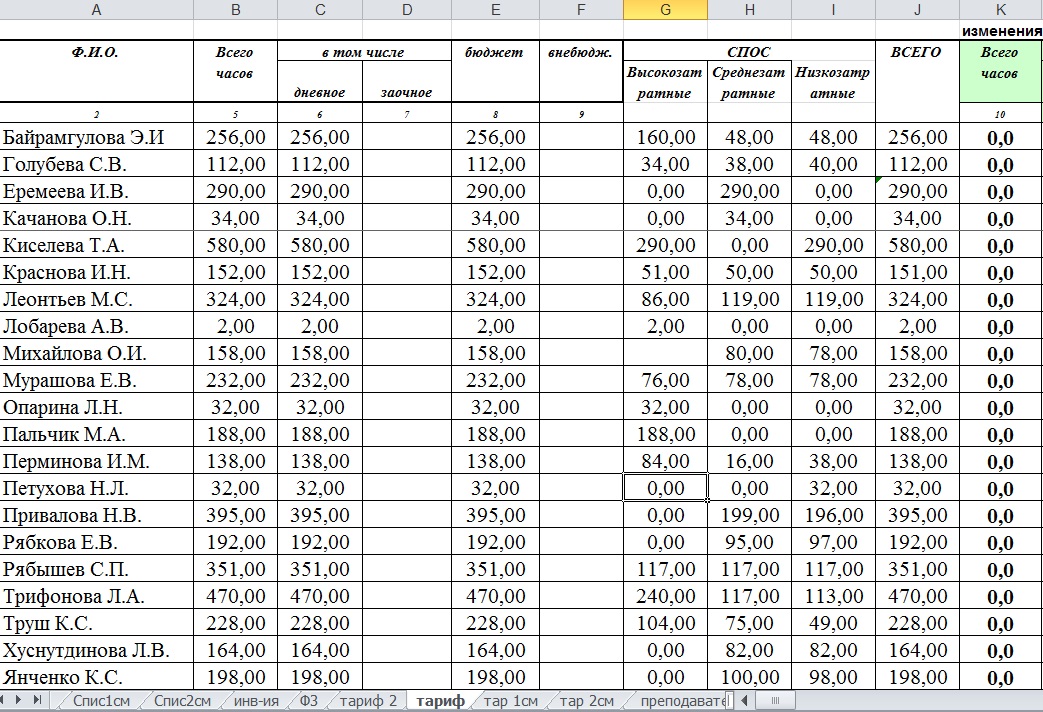This screenshot has height=712, width=1043.
Task: Select the cell Леонтьев М.С.
Action: click(x=96, y=299)
